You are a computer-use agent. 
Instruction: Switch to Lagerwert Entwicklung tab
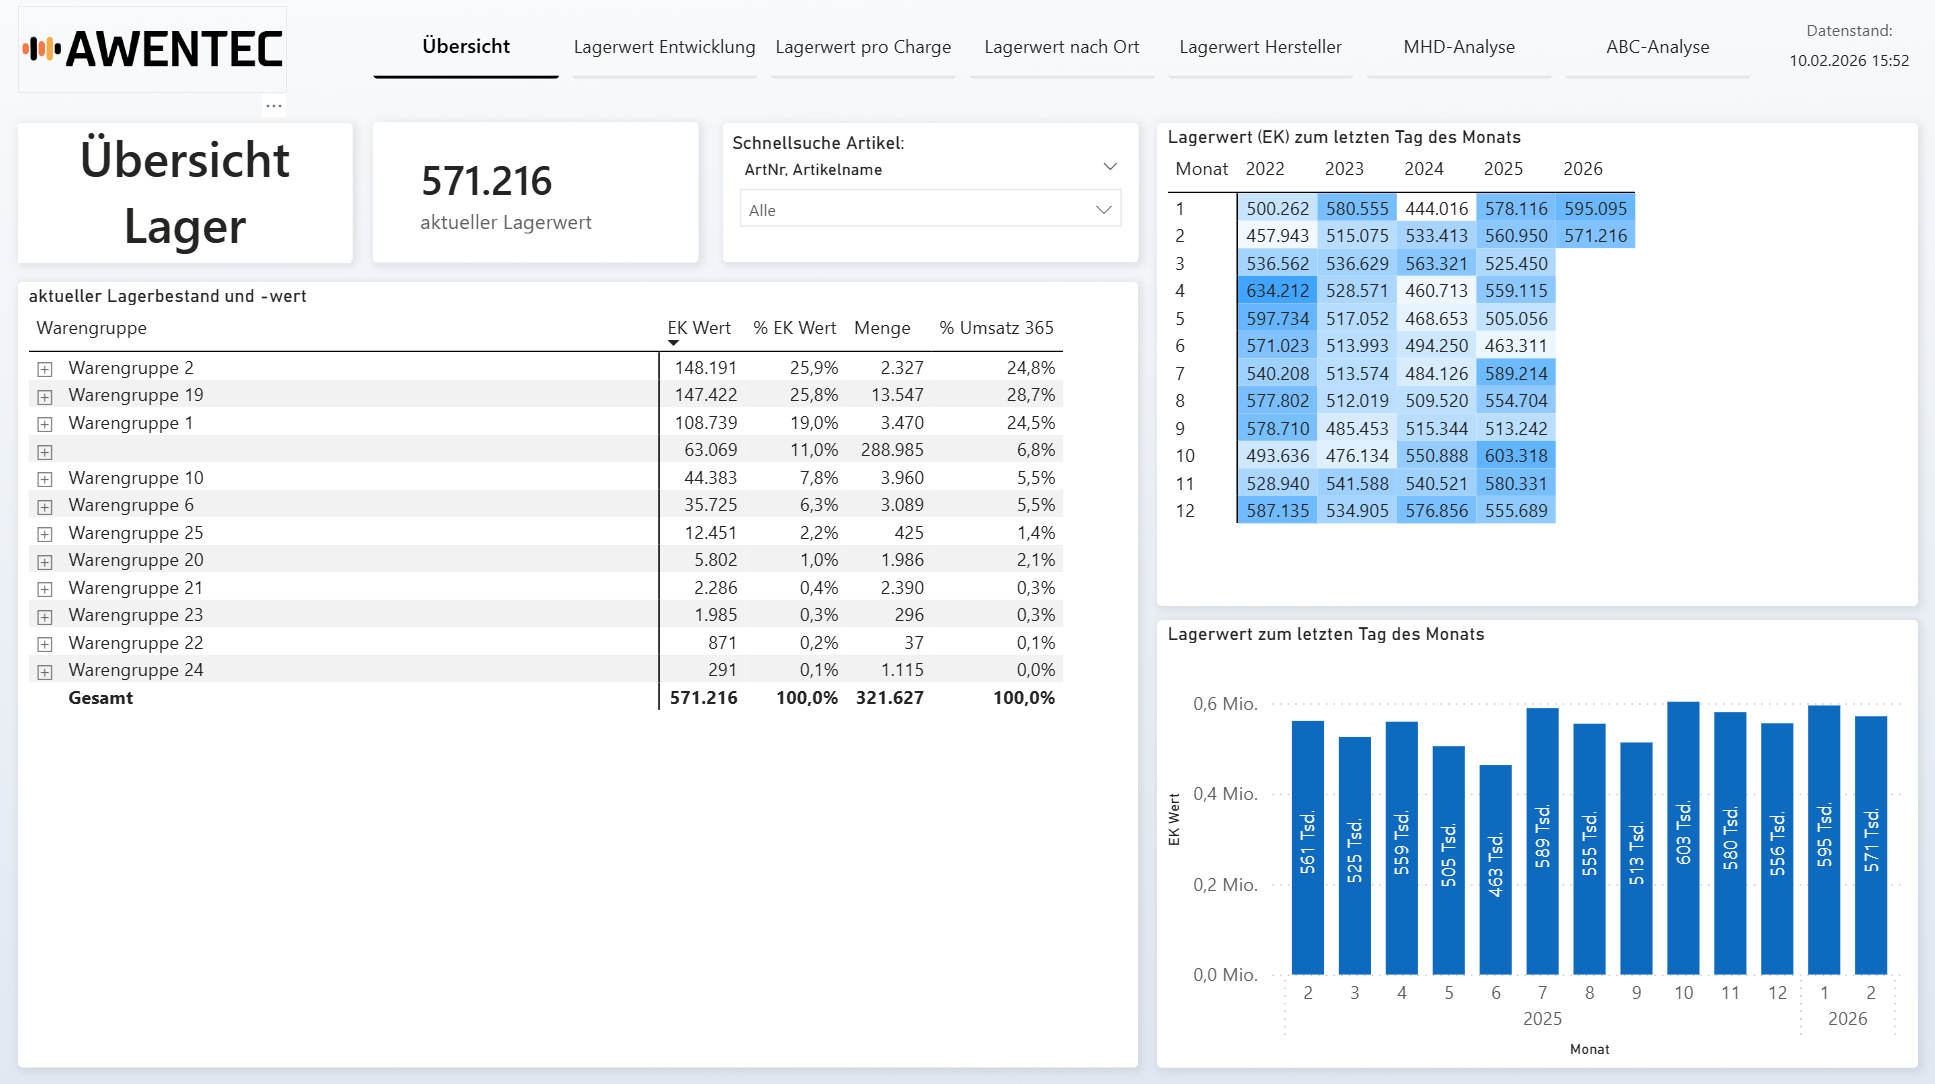[664, 47]
